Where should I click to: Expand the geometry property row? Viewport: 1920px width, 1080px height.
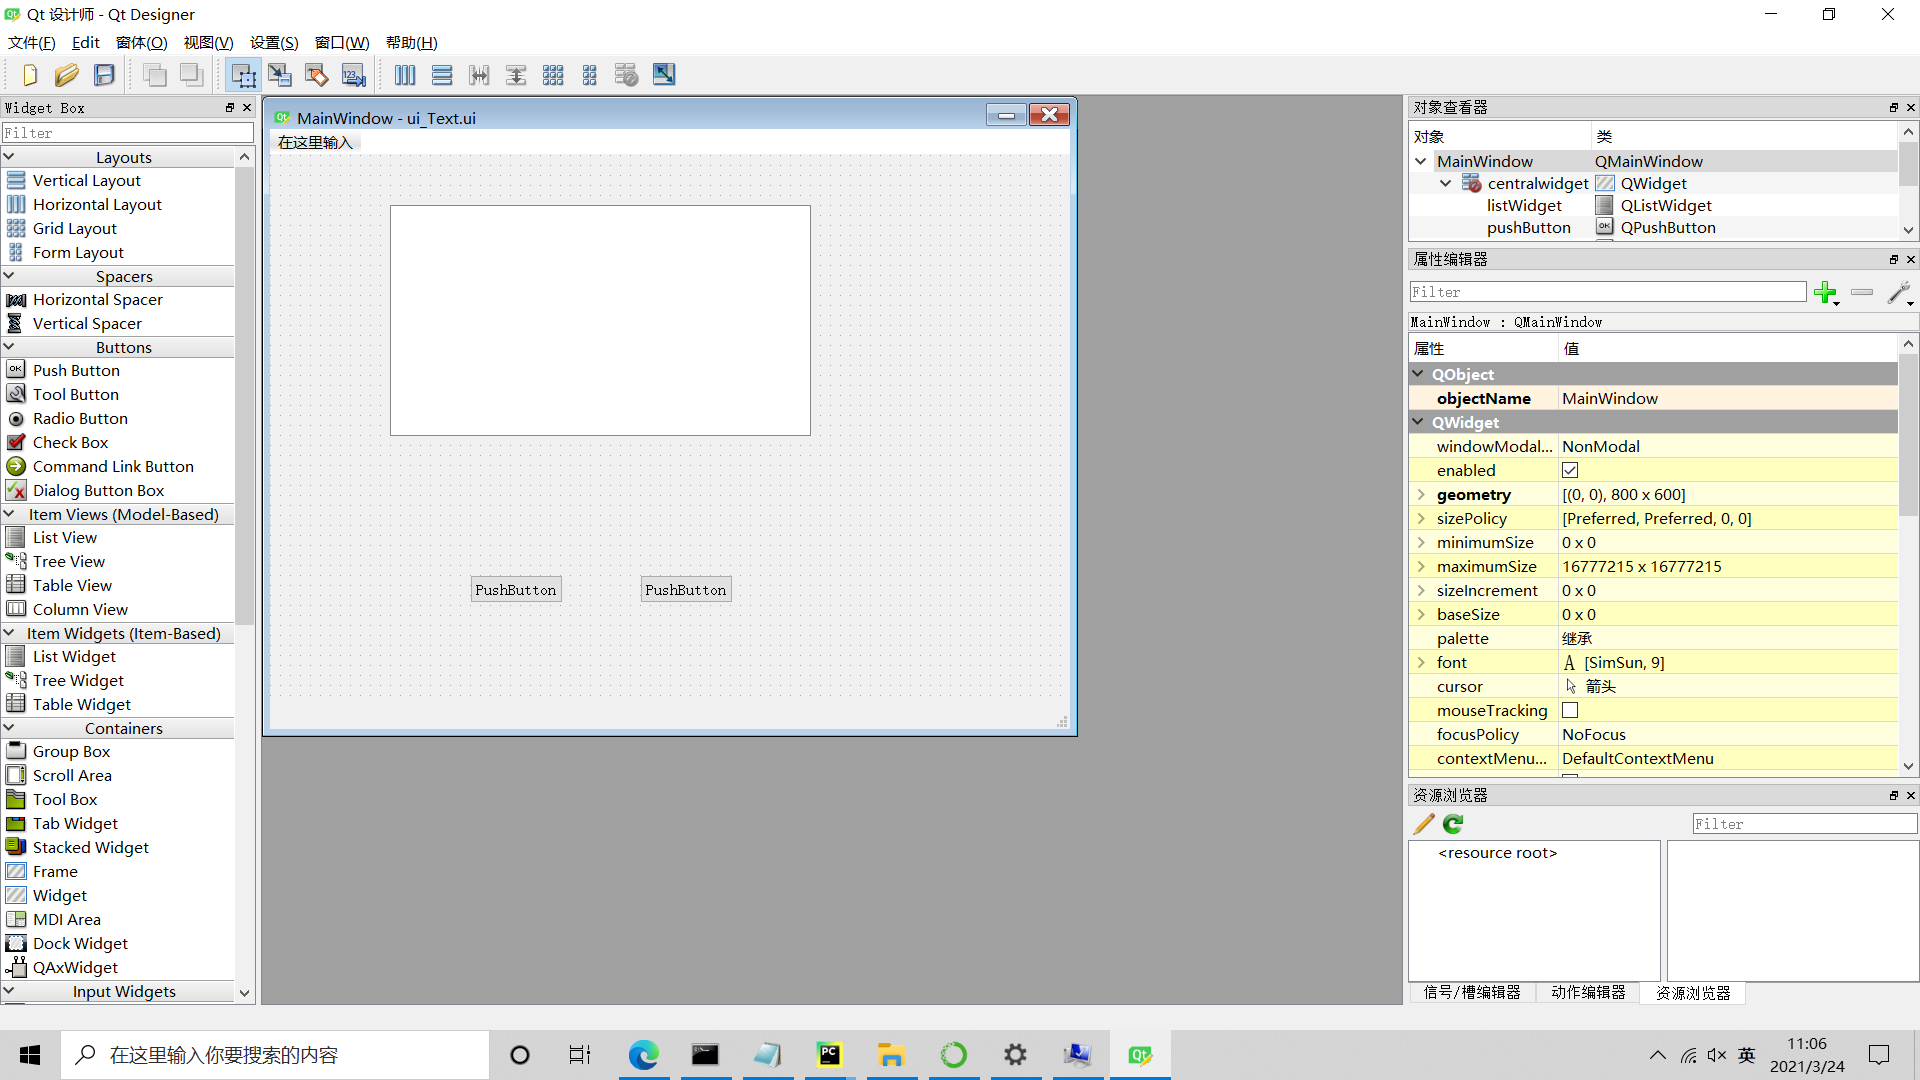point(1423,493)
